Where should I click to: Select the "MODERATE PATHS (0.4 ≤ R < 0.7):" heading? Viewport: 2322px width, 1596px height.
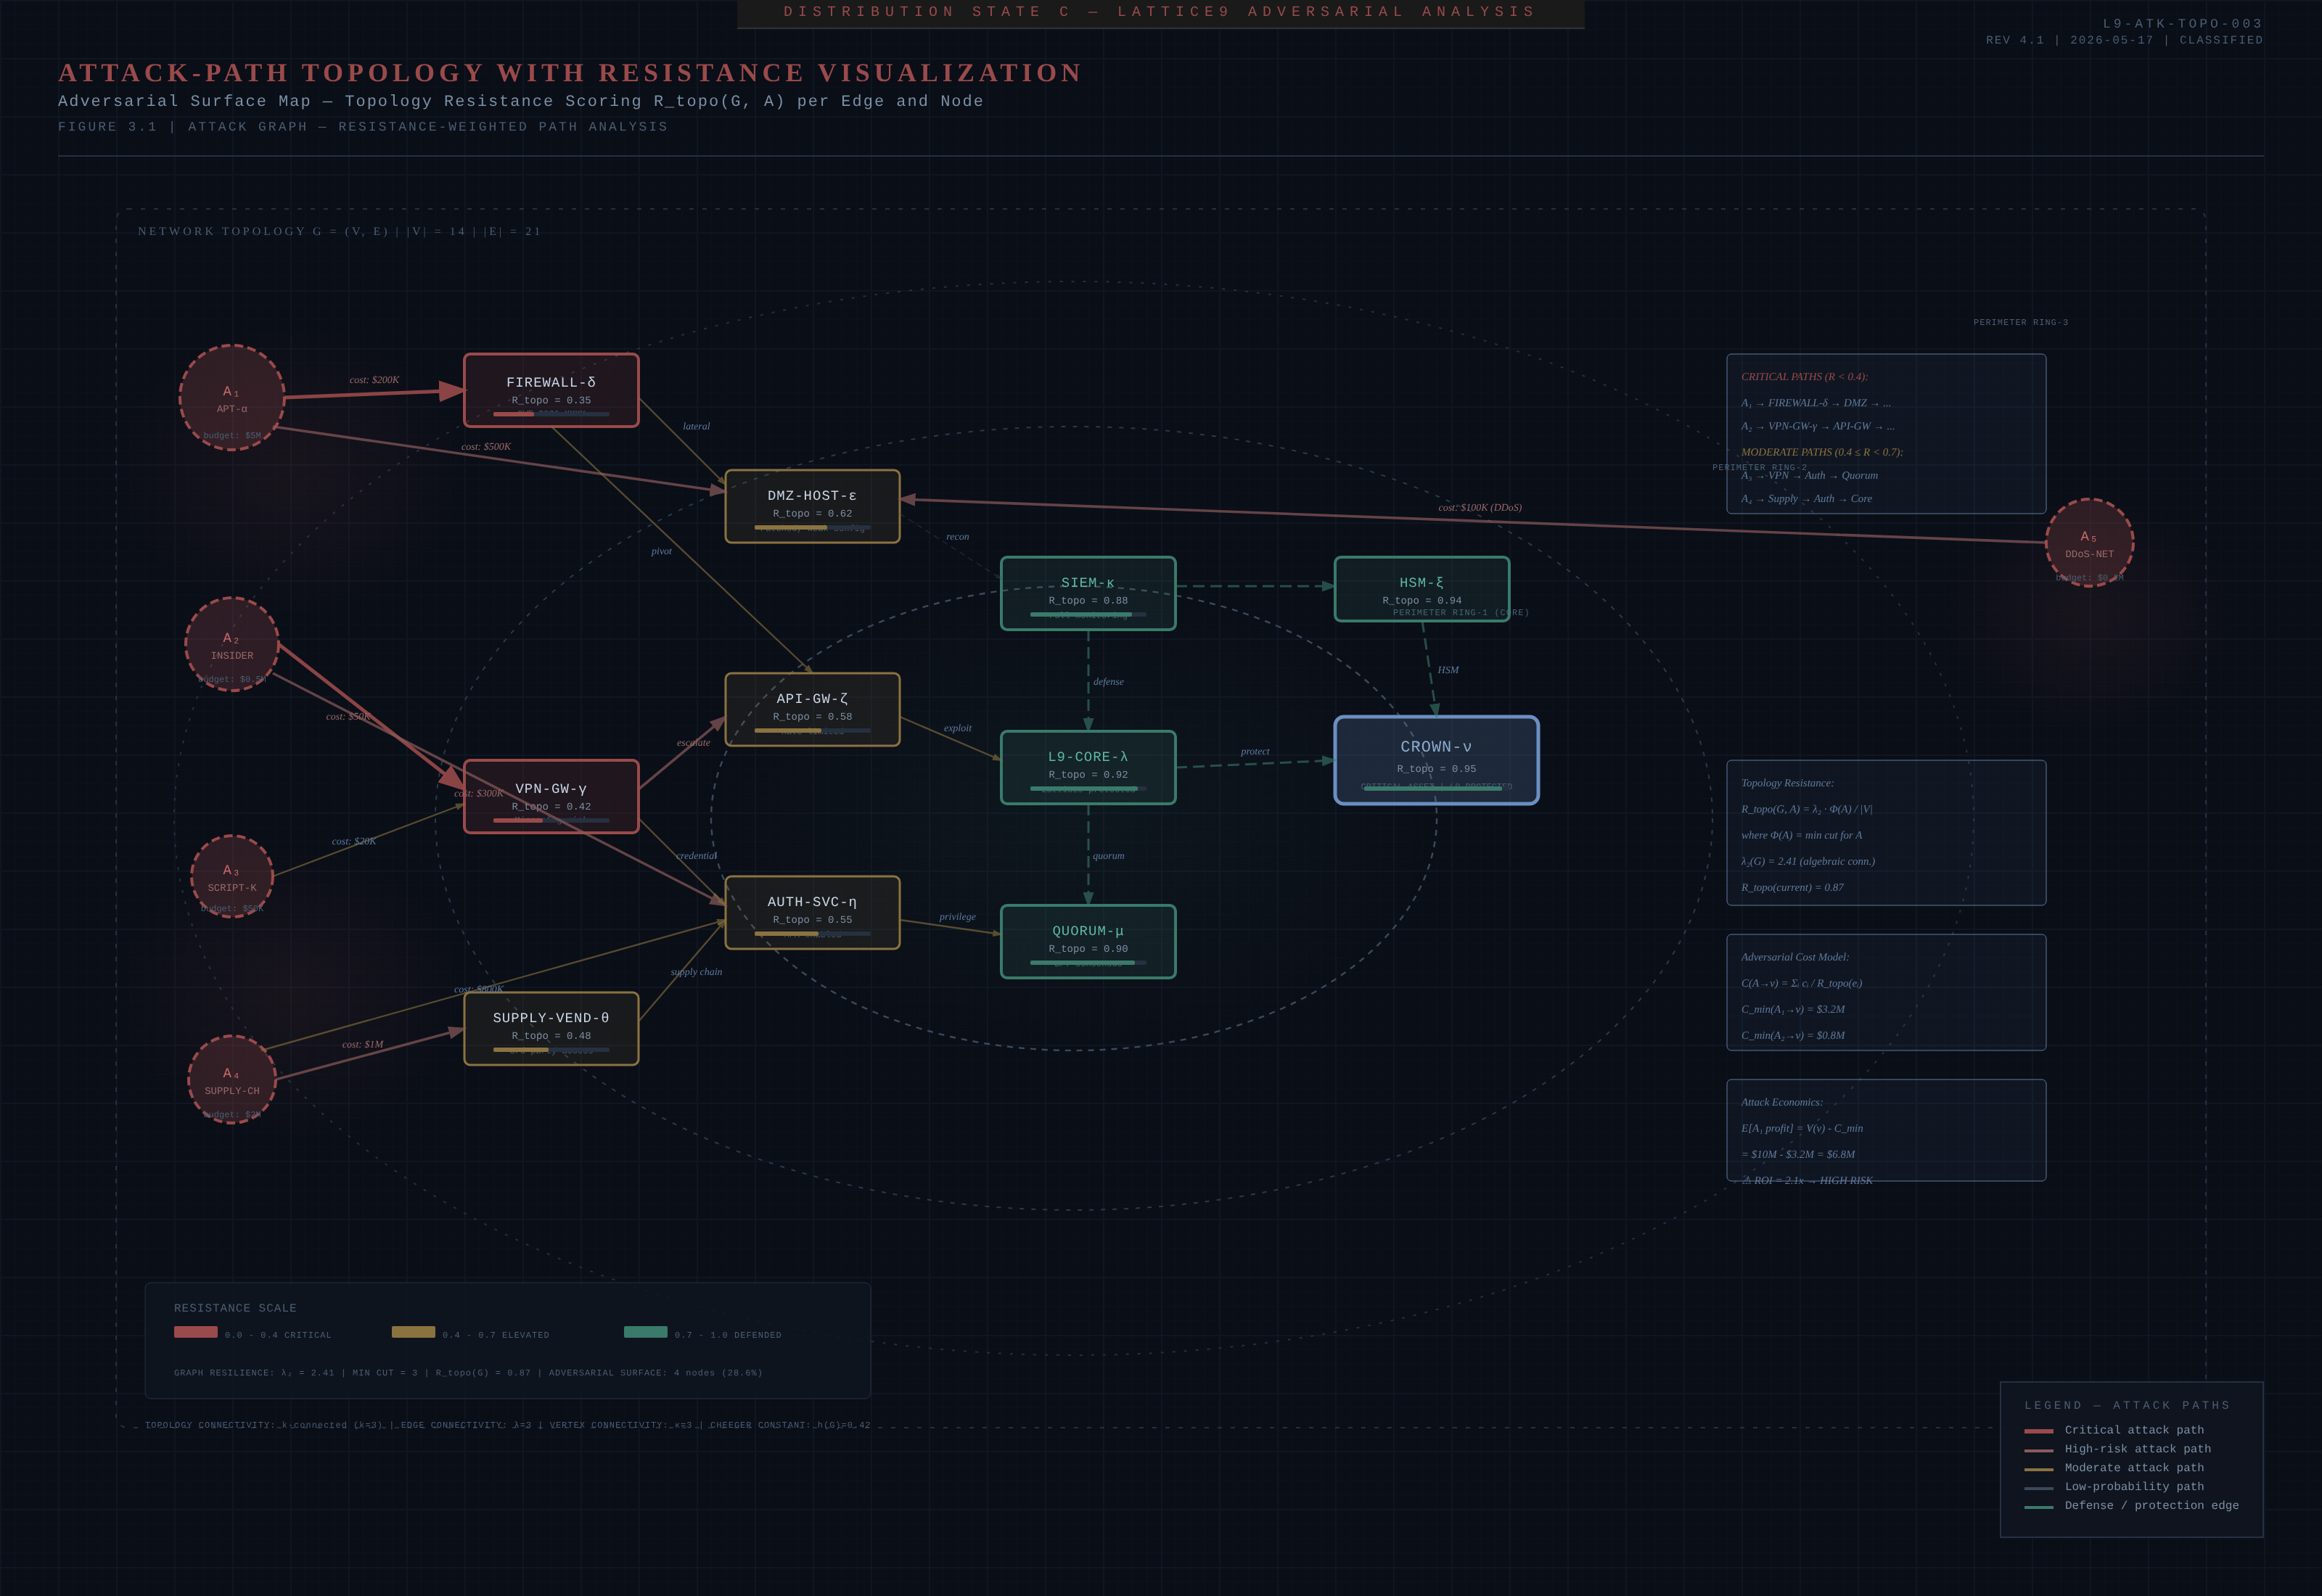point(1822,452)
